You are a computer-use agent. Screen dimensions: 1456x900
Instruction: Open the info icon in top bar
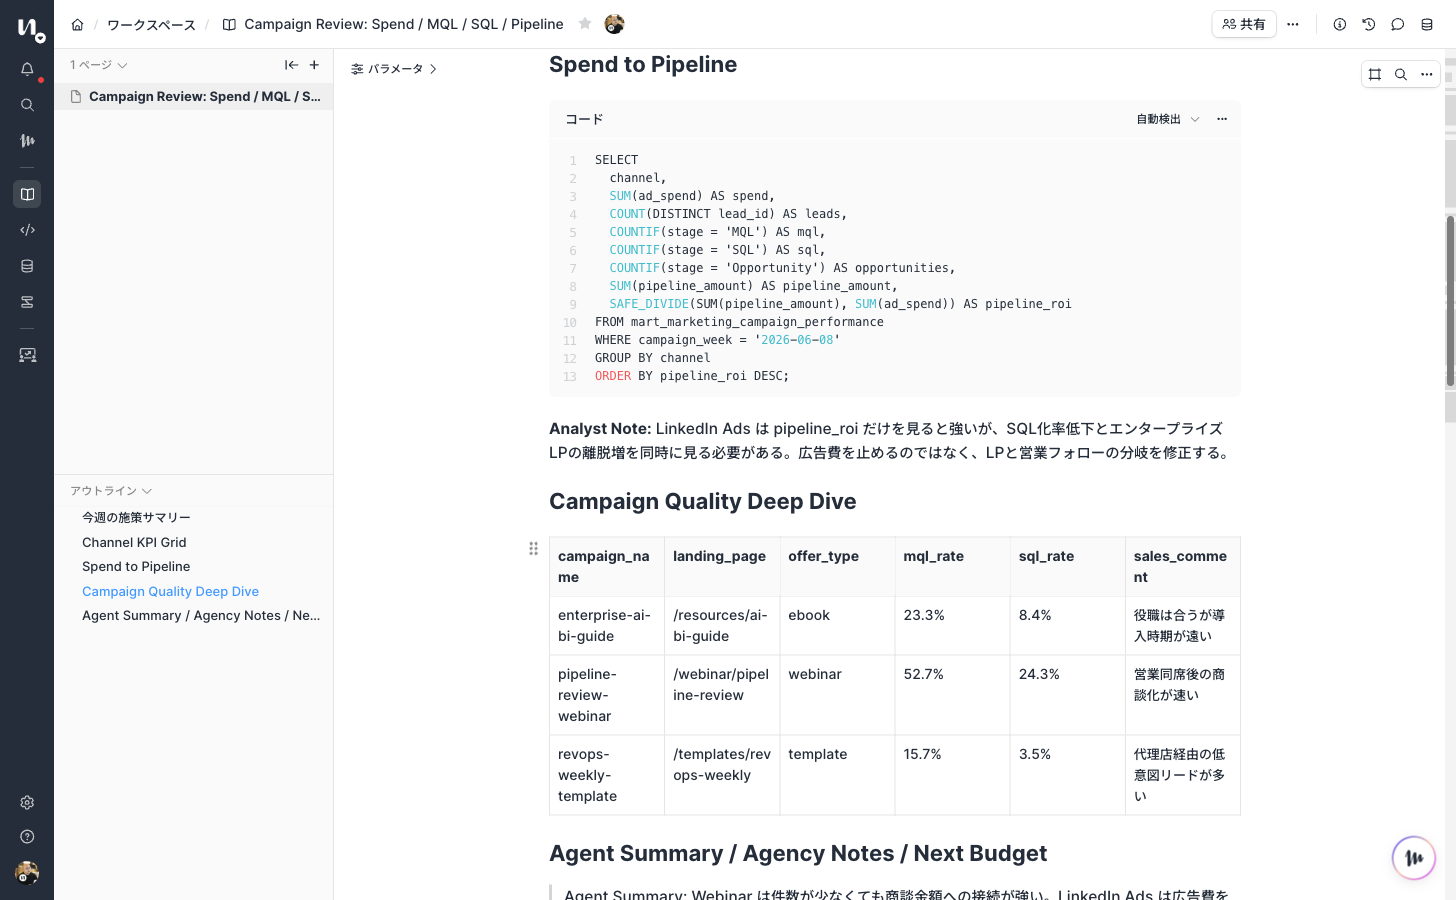(x=1340, y=24)
